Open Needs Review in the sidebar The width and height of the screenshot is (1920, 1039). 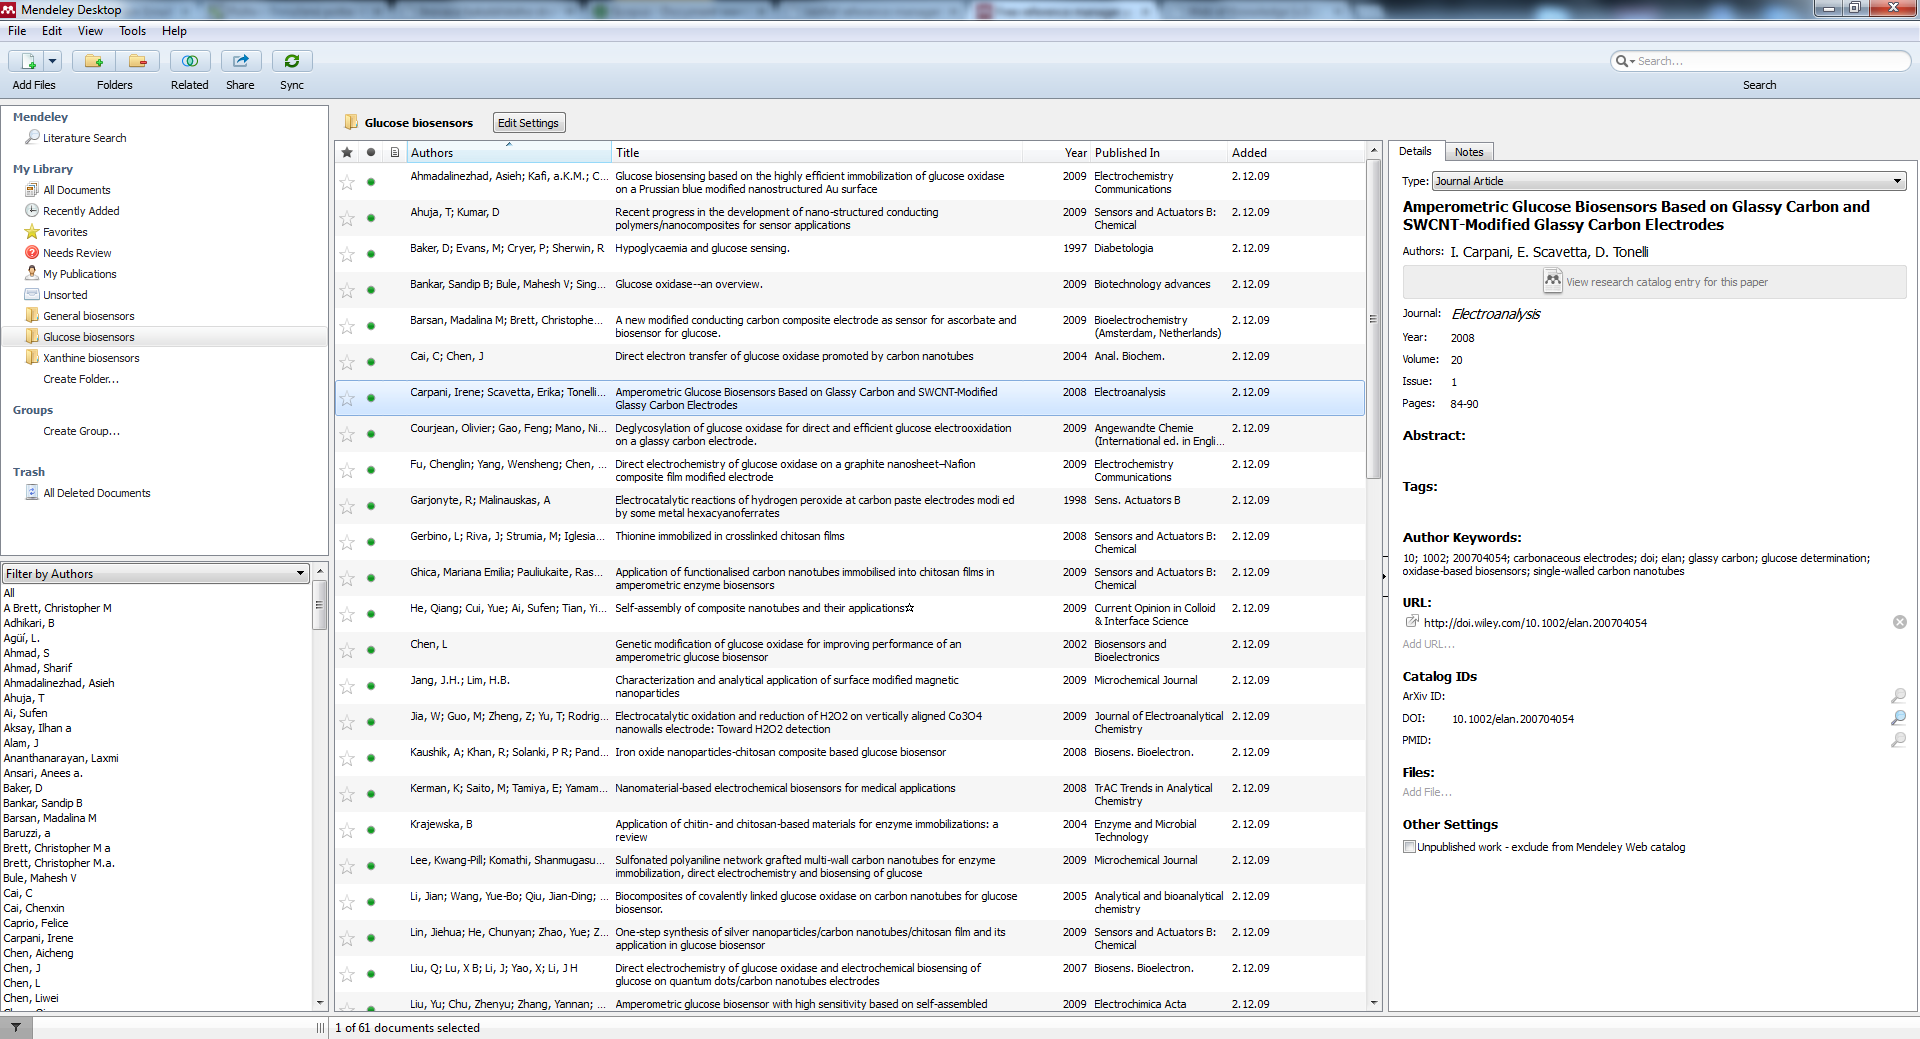76,253
